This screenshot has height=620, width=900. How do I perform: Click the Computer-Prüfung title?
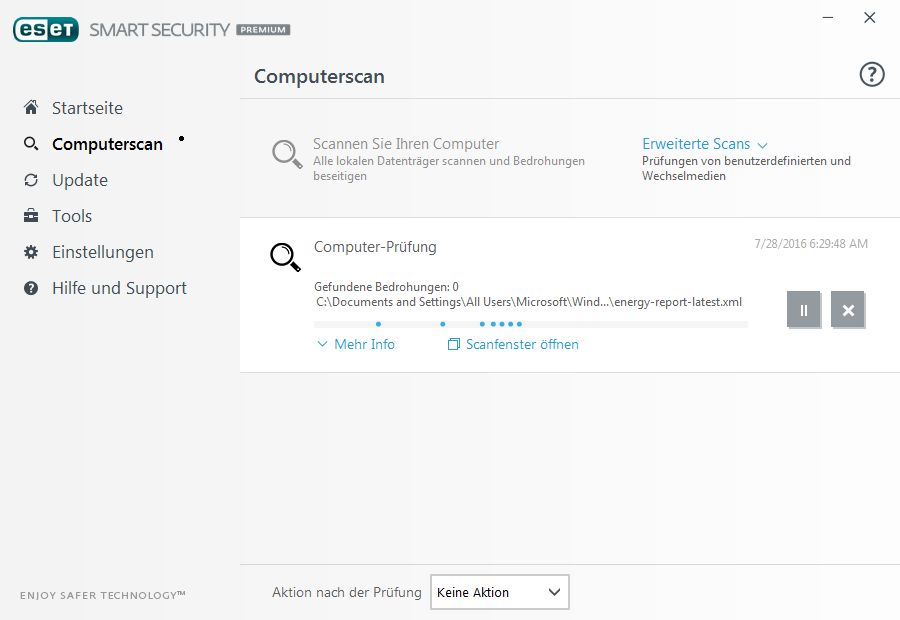[x=375, y=247]
